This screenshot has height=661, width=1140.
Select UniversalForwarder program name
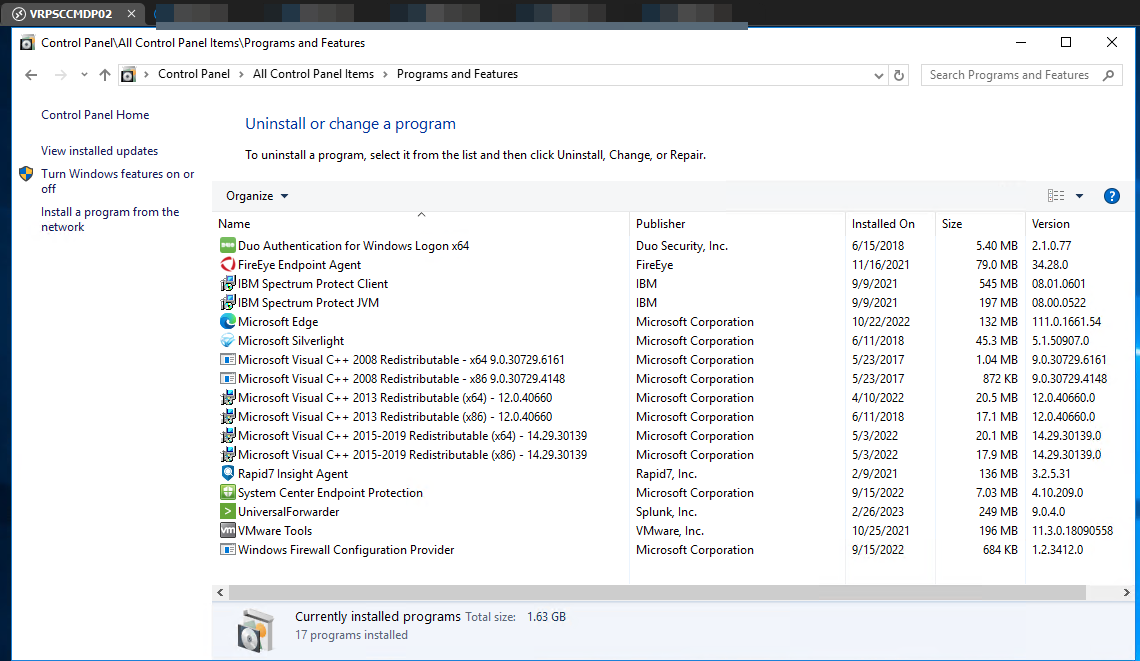[x=289, y=511]
